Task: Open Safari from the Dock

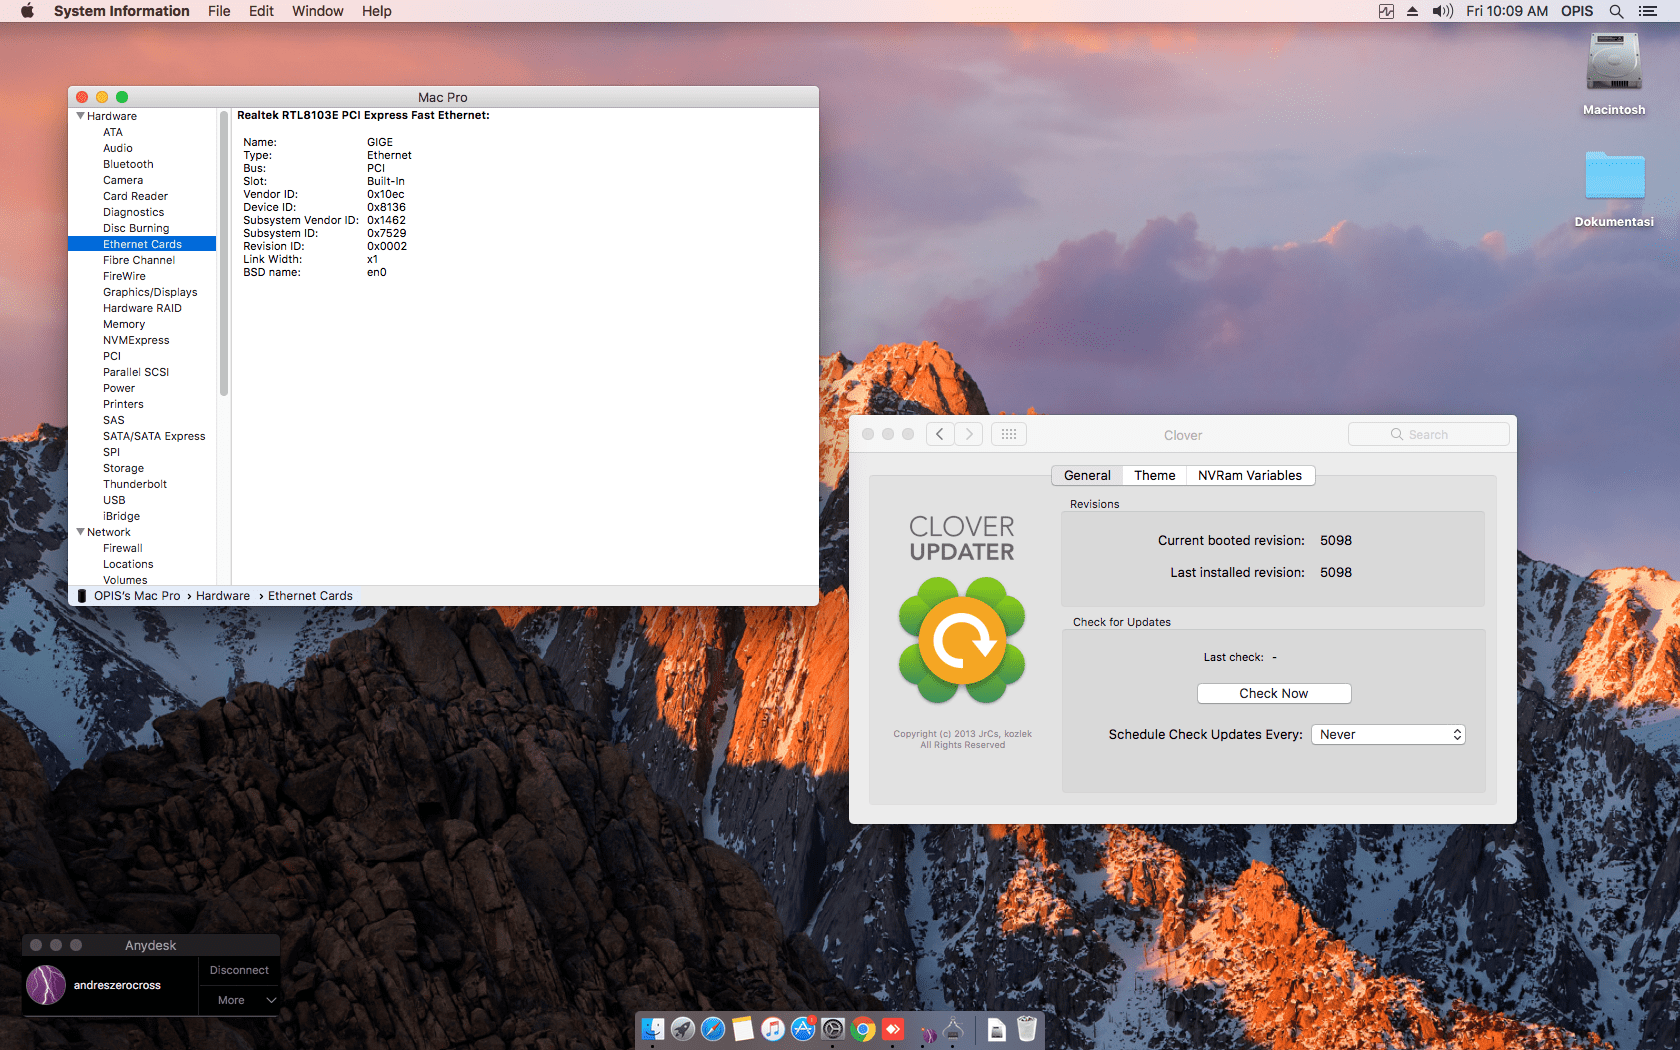Action: 713,1030
